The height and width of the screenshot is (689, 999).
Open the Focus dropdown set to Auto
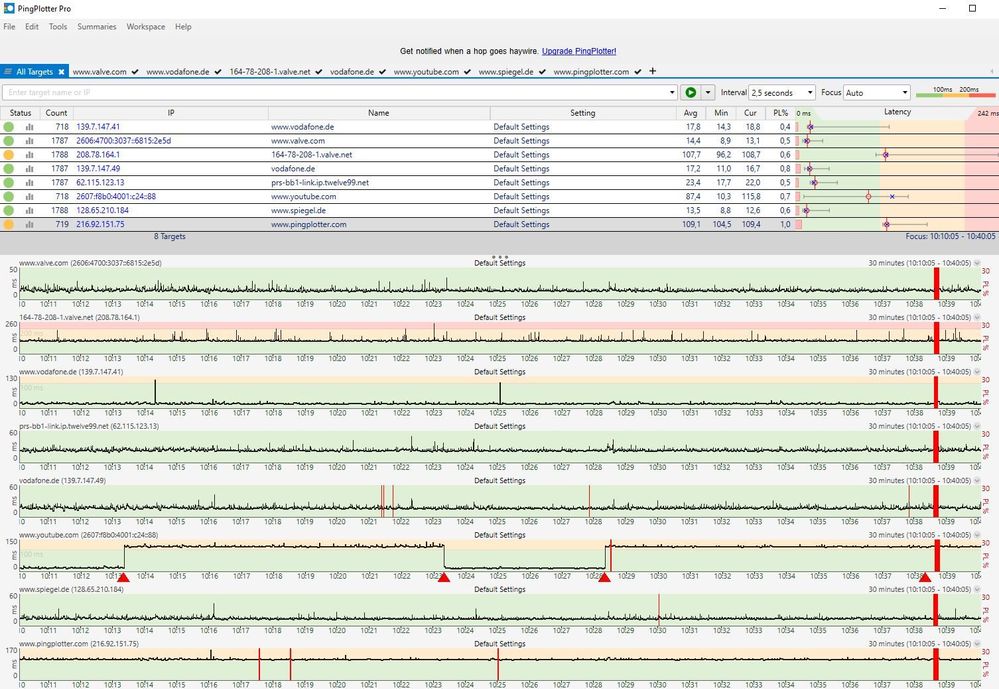click(876, 92)
